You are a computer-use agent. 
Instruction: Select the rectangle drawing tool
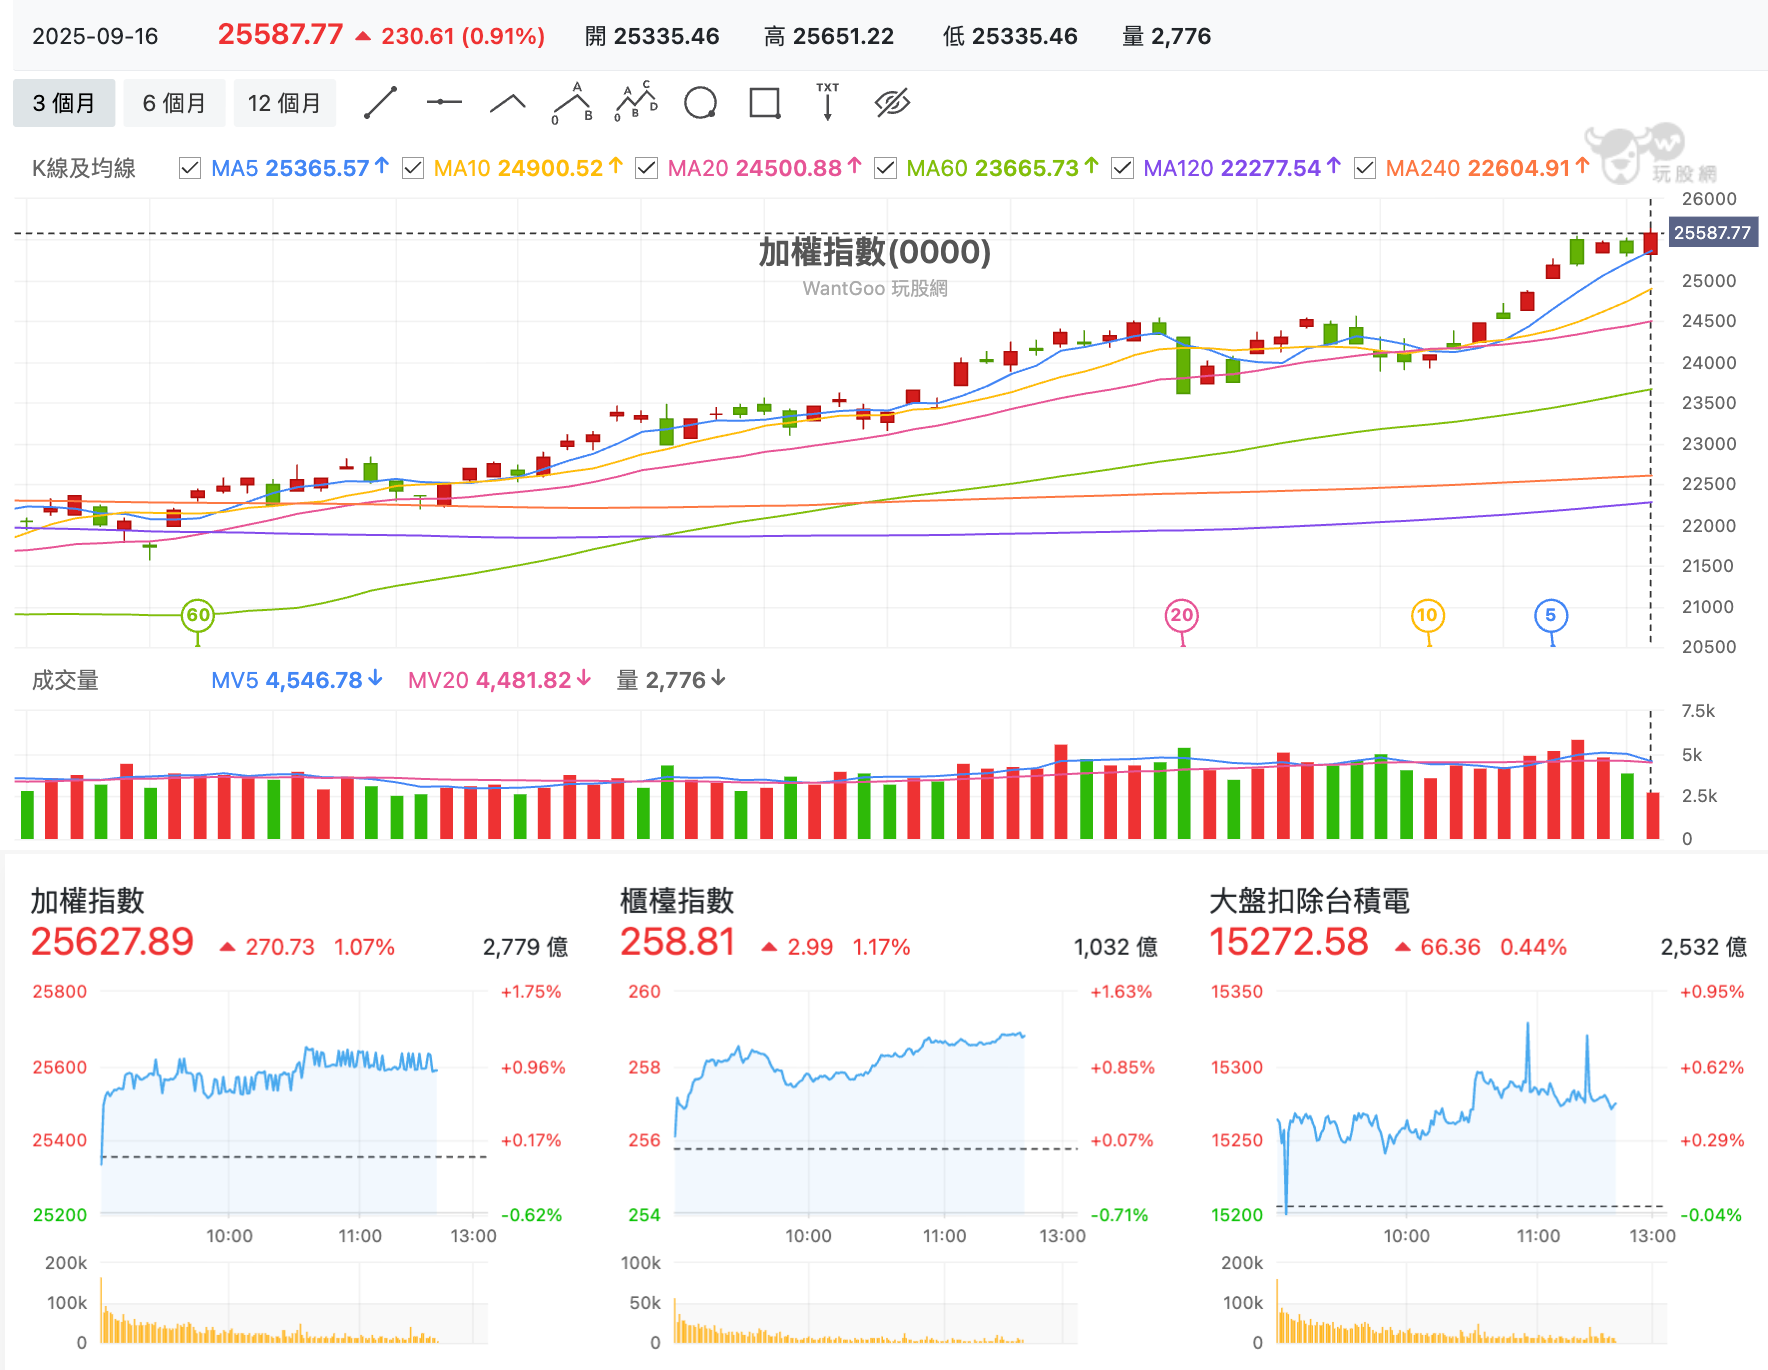765,103
